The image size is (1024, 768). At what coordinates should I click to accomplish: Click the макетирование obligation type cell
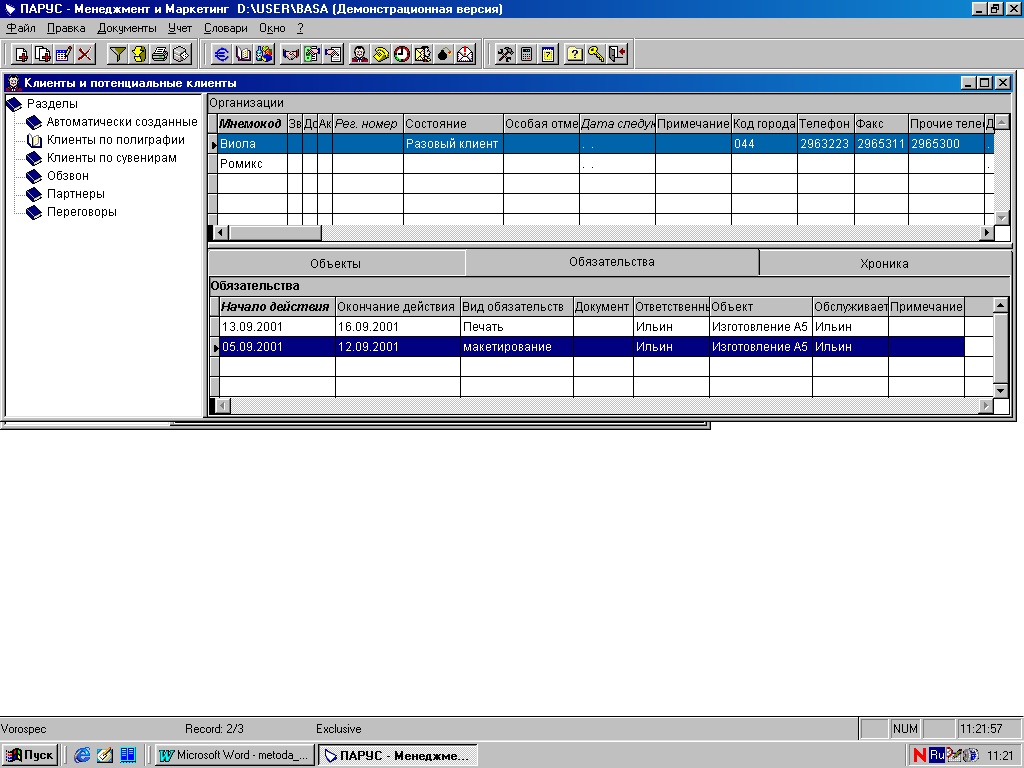tap(517, 347)
